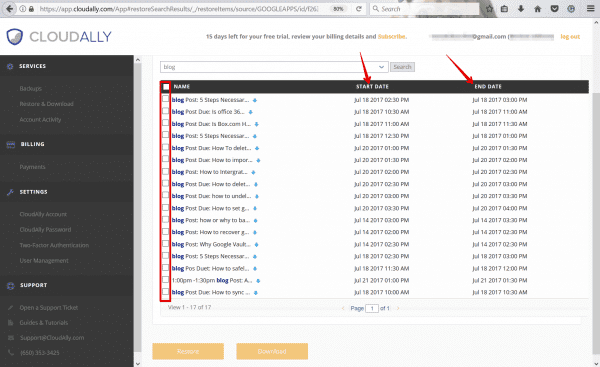Image resolution: width=600 pixels, height=367 pixels.
Task: Click the Subscribe link
Action: (x=392, y=37)
